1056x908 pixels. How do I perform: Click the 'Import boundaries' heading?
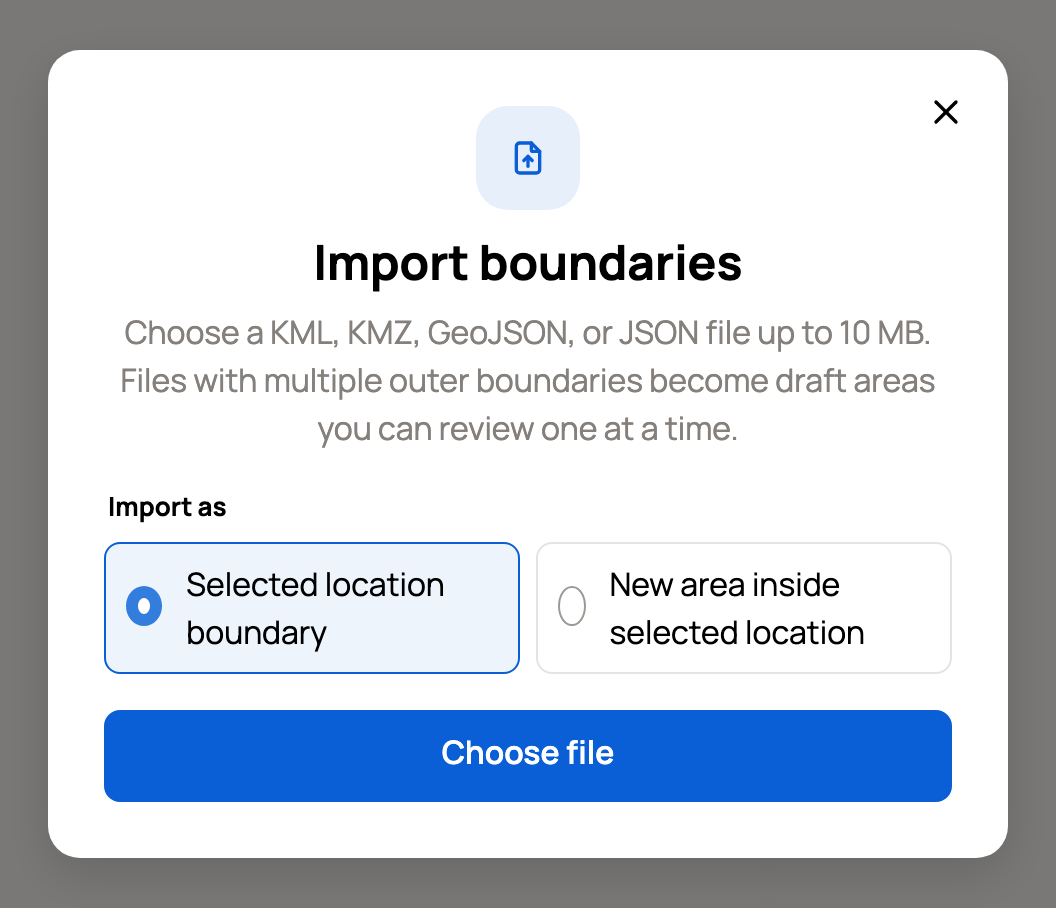[x=528, y=263]
